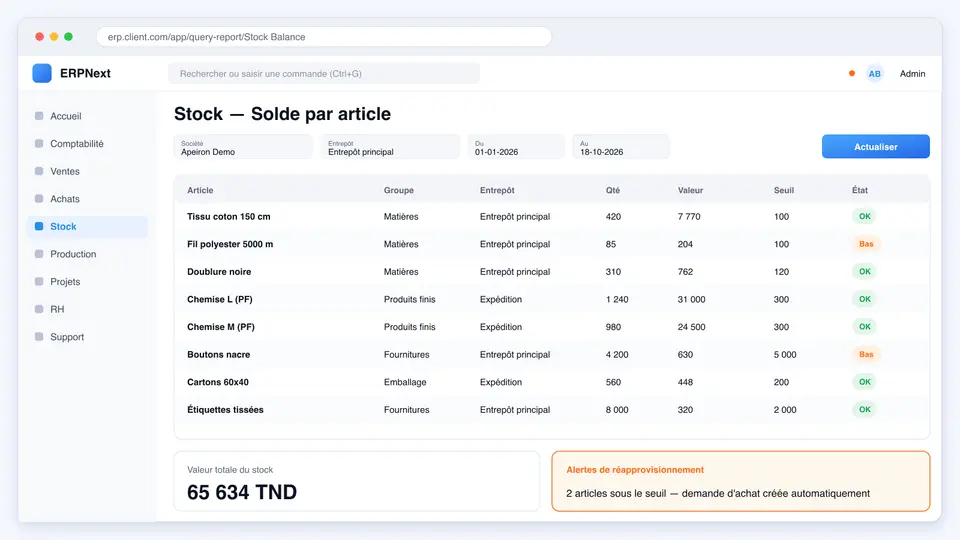
Task: Open the Production module
Action: 88,254
